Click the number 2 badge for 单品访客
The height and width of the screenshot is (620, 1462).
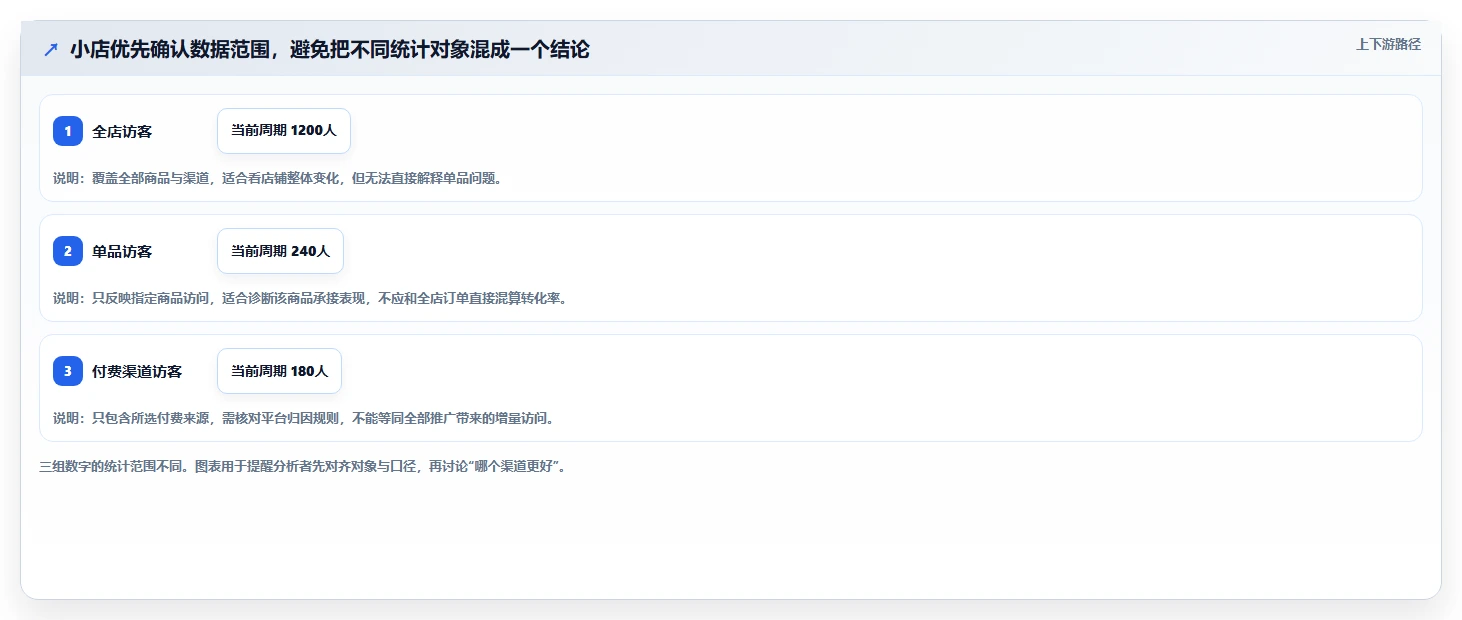[x=68, y=251]
